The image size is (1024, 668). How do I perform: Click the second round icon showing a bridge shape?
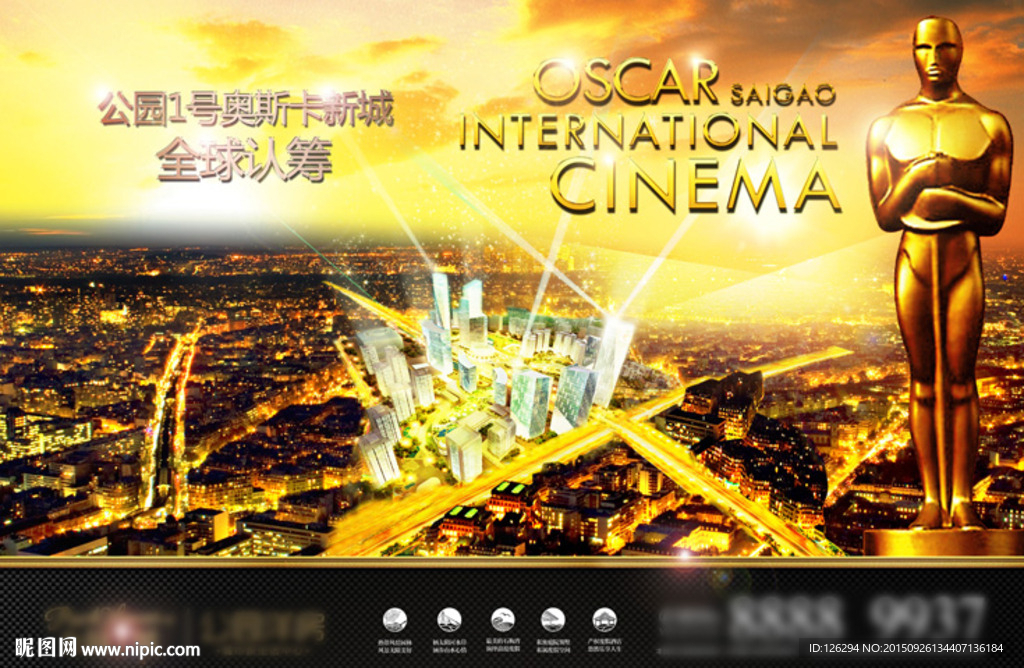pyautogui.click(x=449, y=619)
